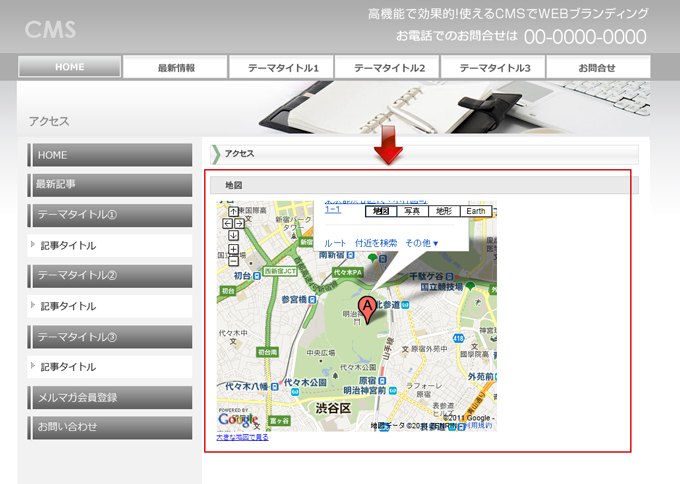
Task: Switch map to 地形 view
Action: coord(444,211)
